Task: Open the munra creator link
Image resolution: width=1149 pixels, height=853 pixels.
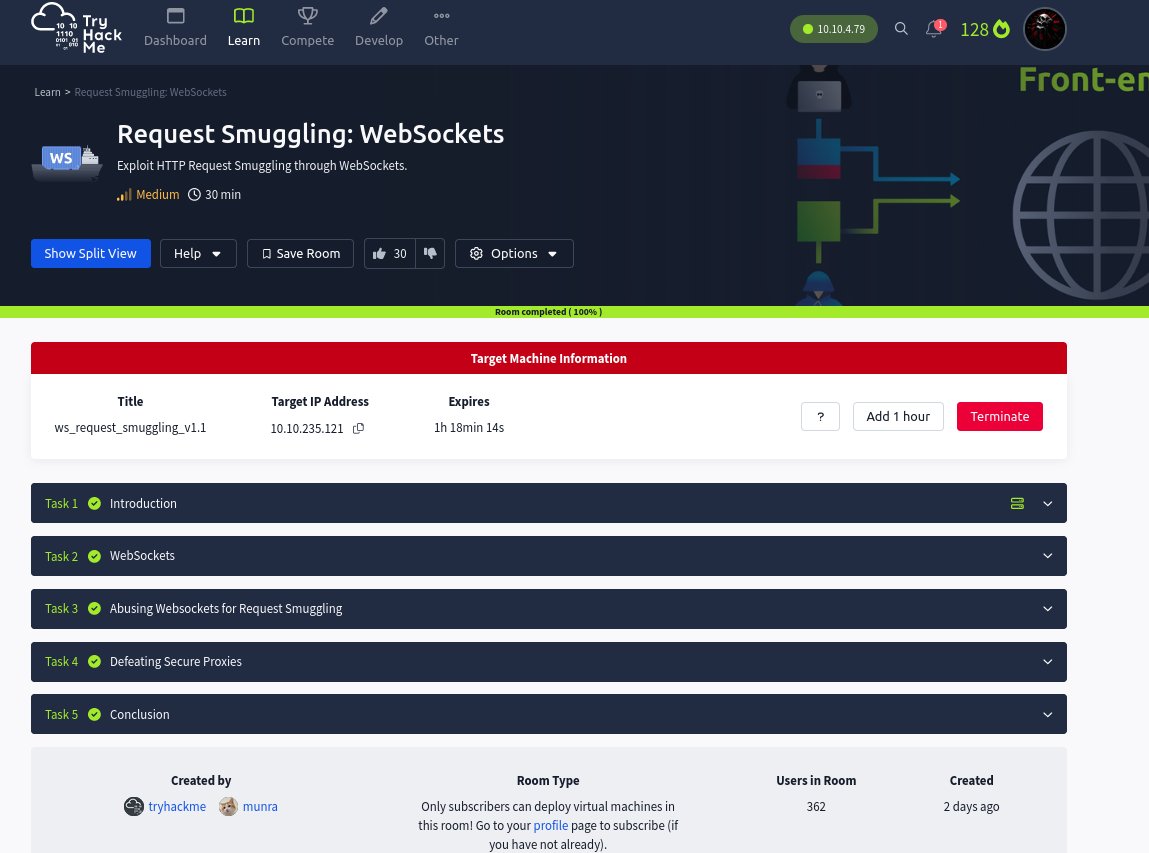Action: [260, 807]
